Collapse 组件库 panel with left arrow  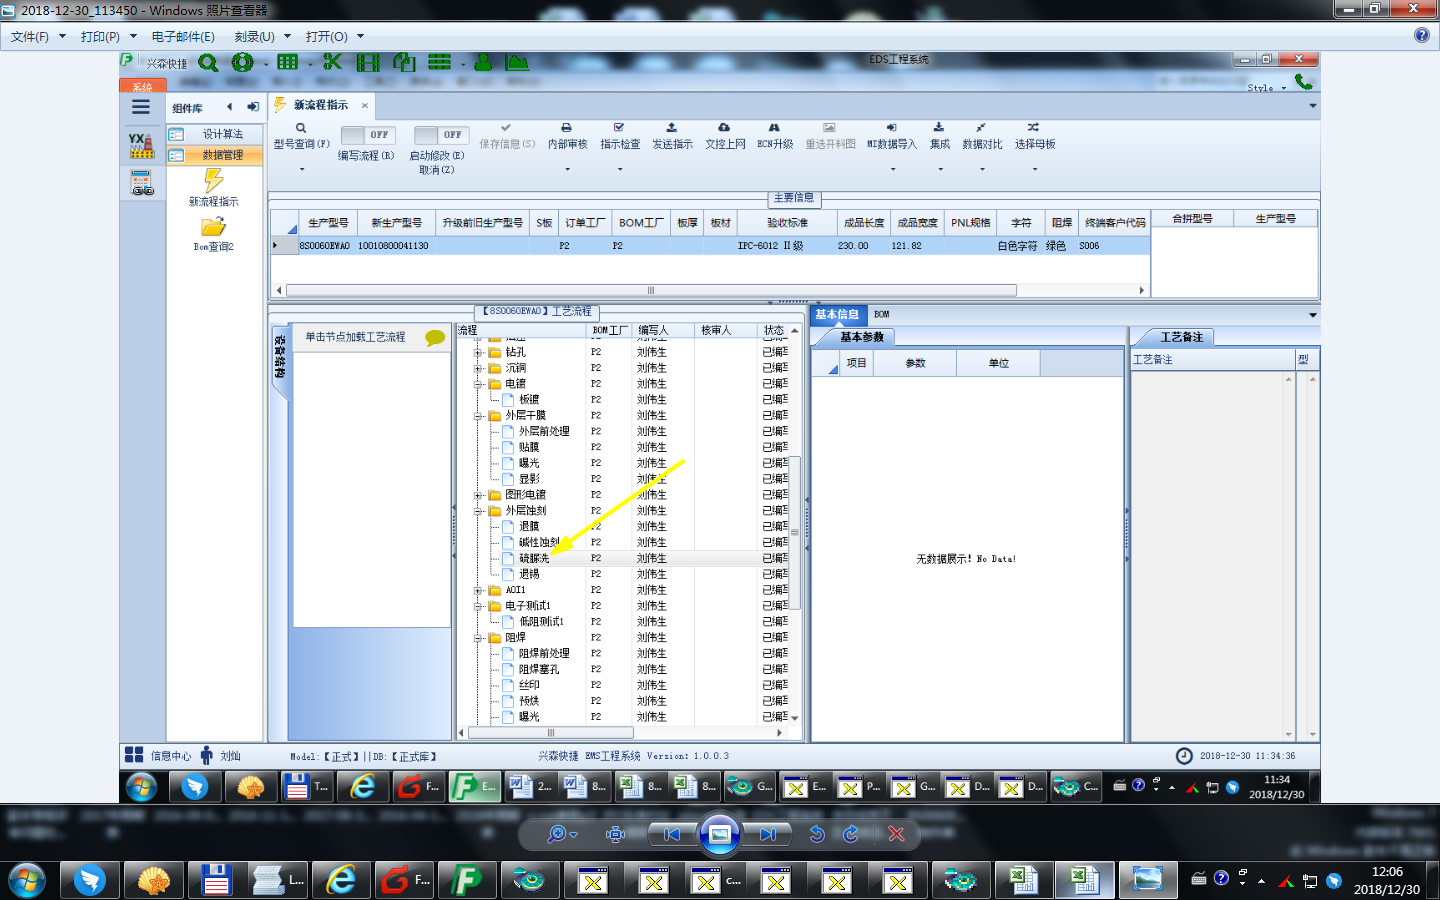[x=229, y=107]
